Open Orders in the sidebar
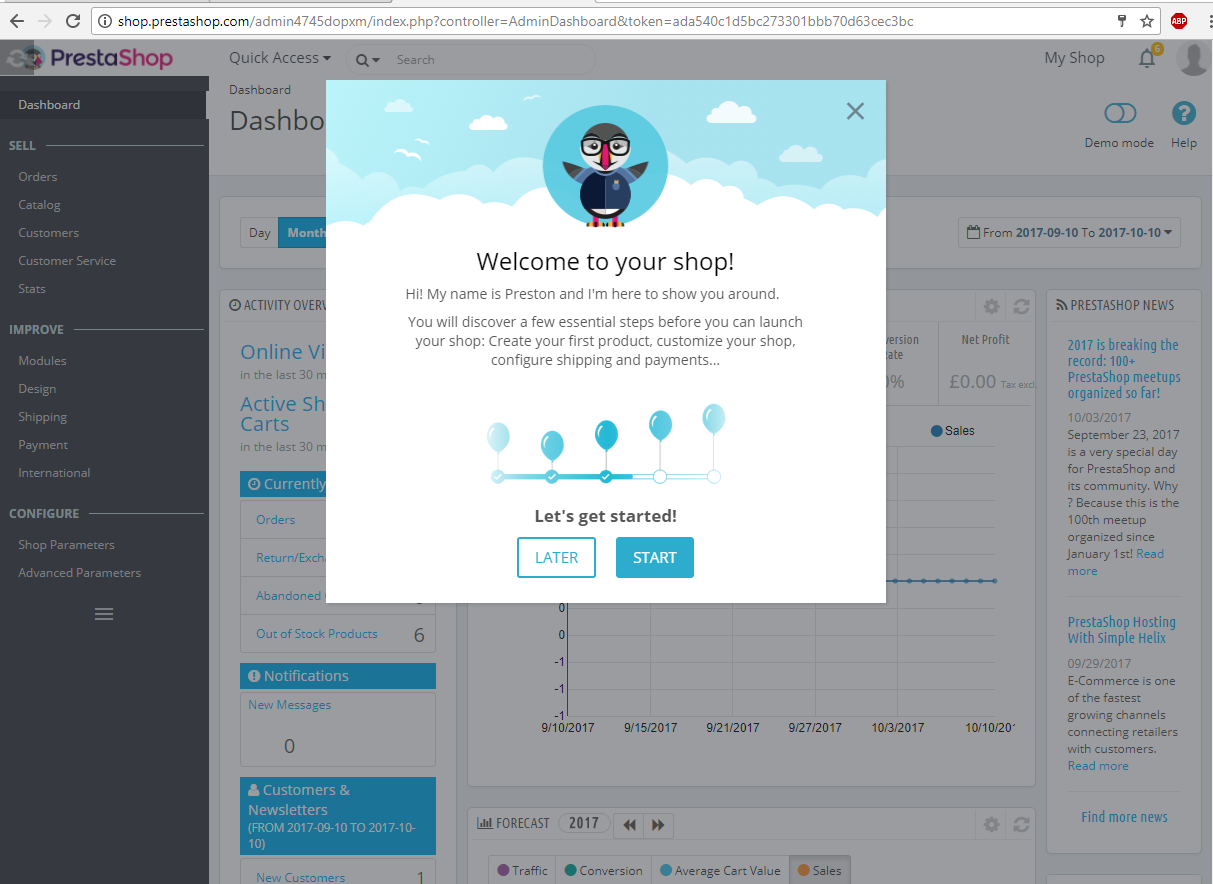The image size is (1213, 884). coord(37,177)
